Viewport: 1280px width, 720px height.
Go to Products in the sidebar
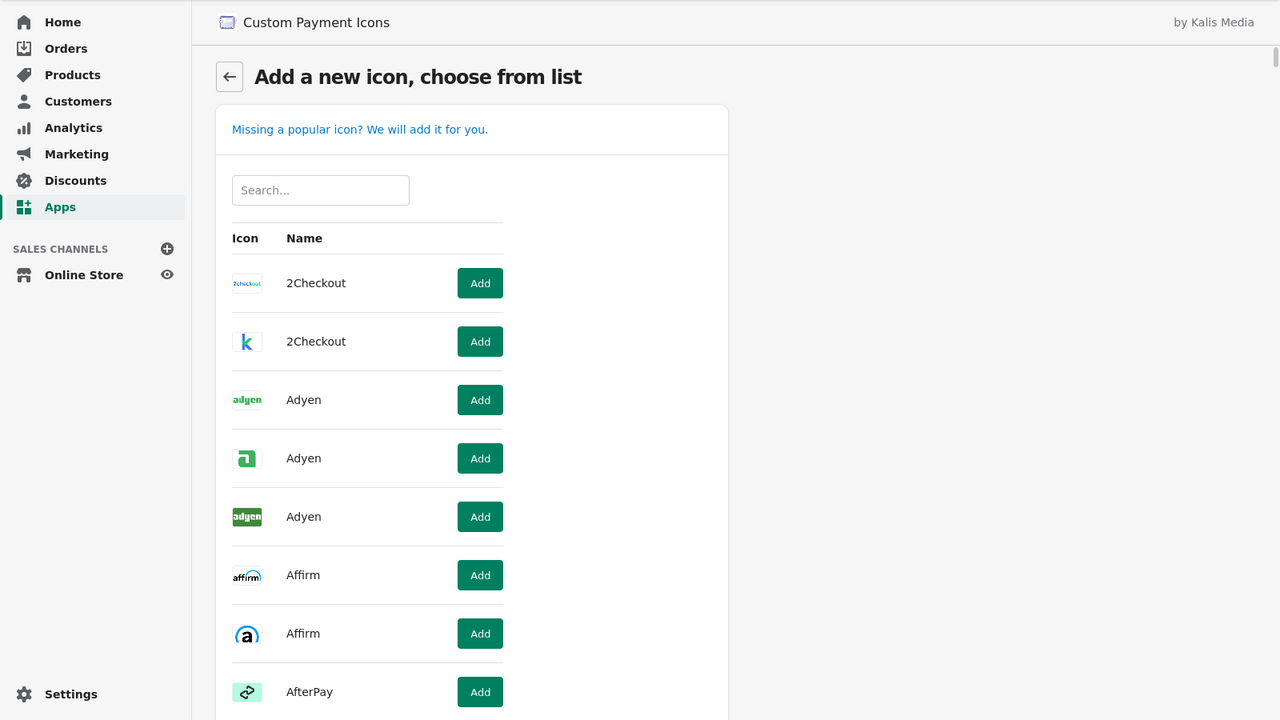[x=72, y=75]
